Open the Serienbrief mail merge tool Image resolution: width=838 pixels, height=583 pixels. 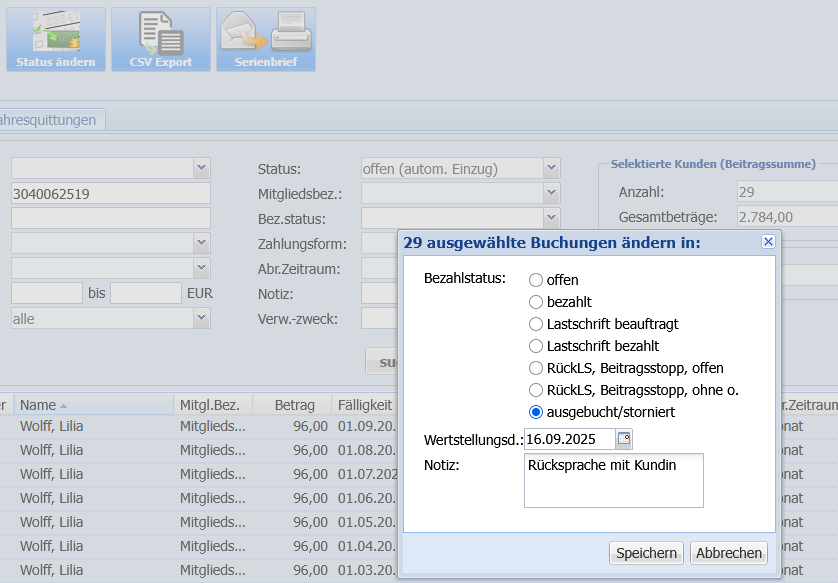(x=265, y=39)
